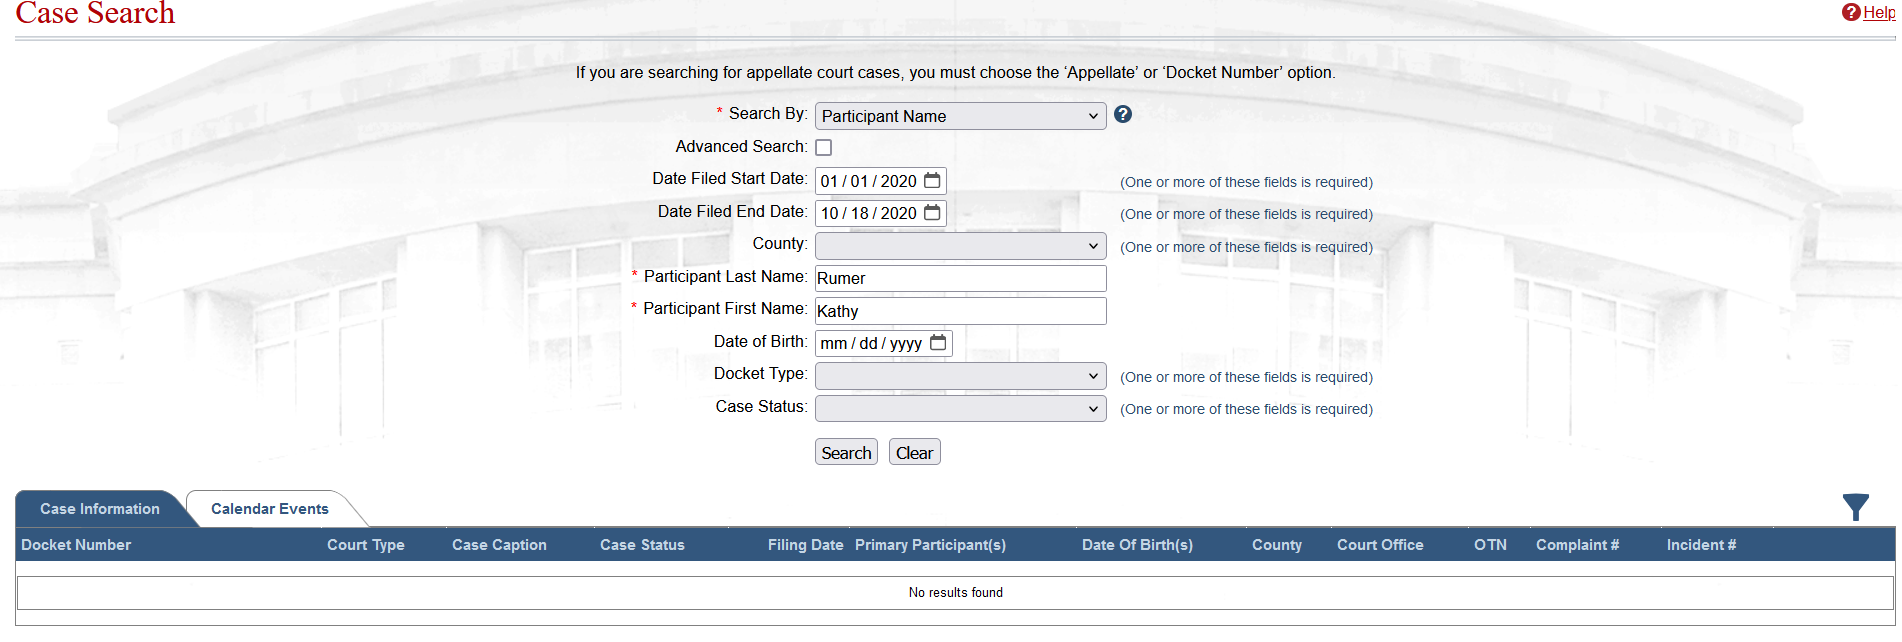This screenshot has height=642, width=1902.
Task: Click the Case Search page heading
Action: pyautogui.click(x=95, y=13)
